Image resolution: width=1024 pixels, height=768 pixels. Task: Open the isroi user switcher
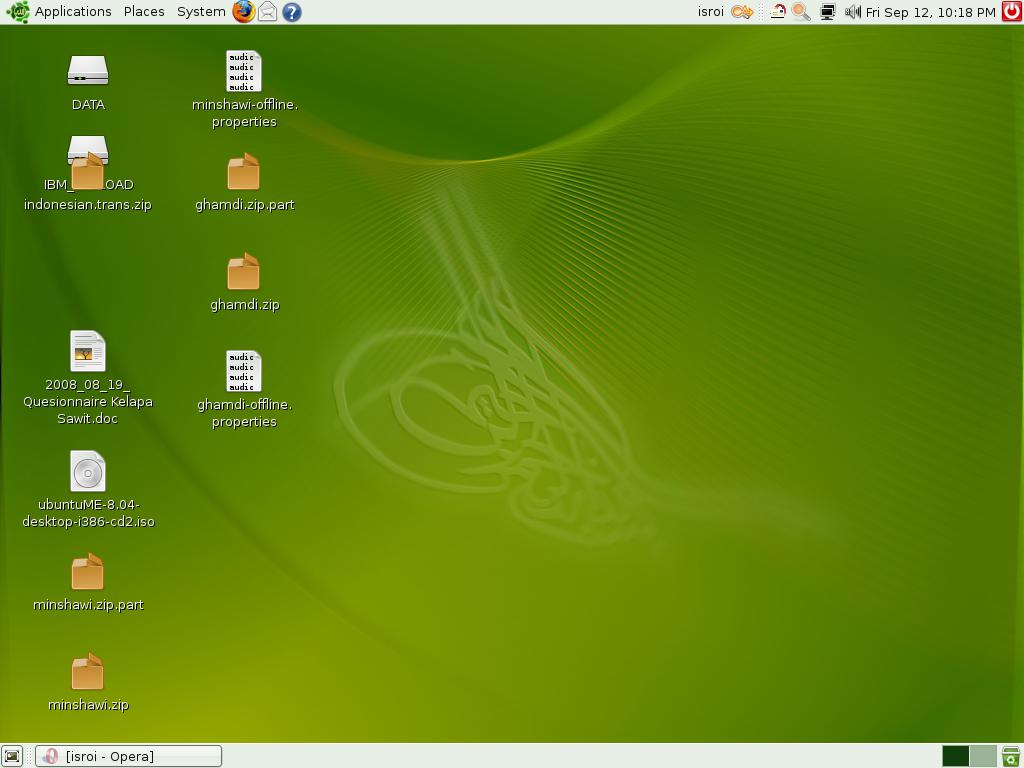(x=710, y=12)
